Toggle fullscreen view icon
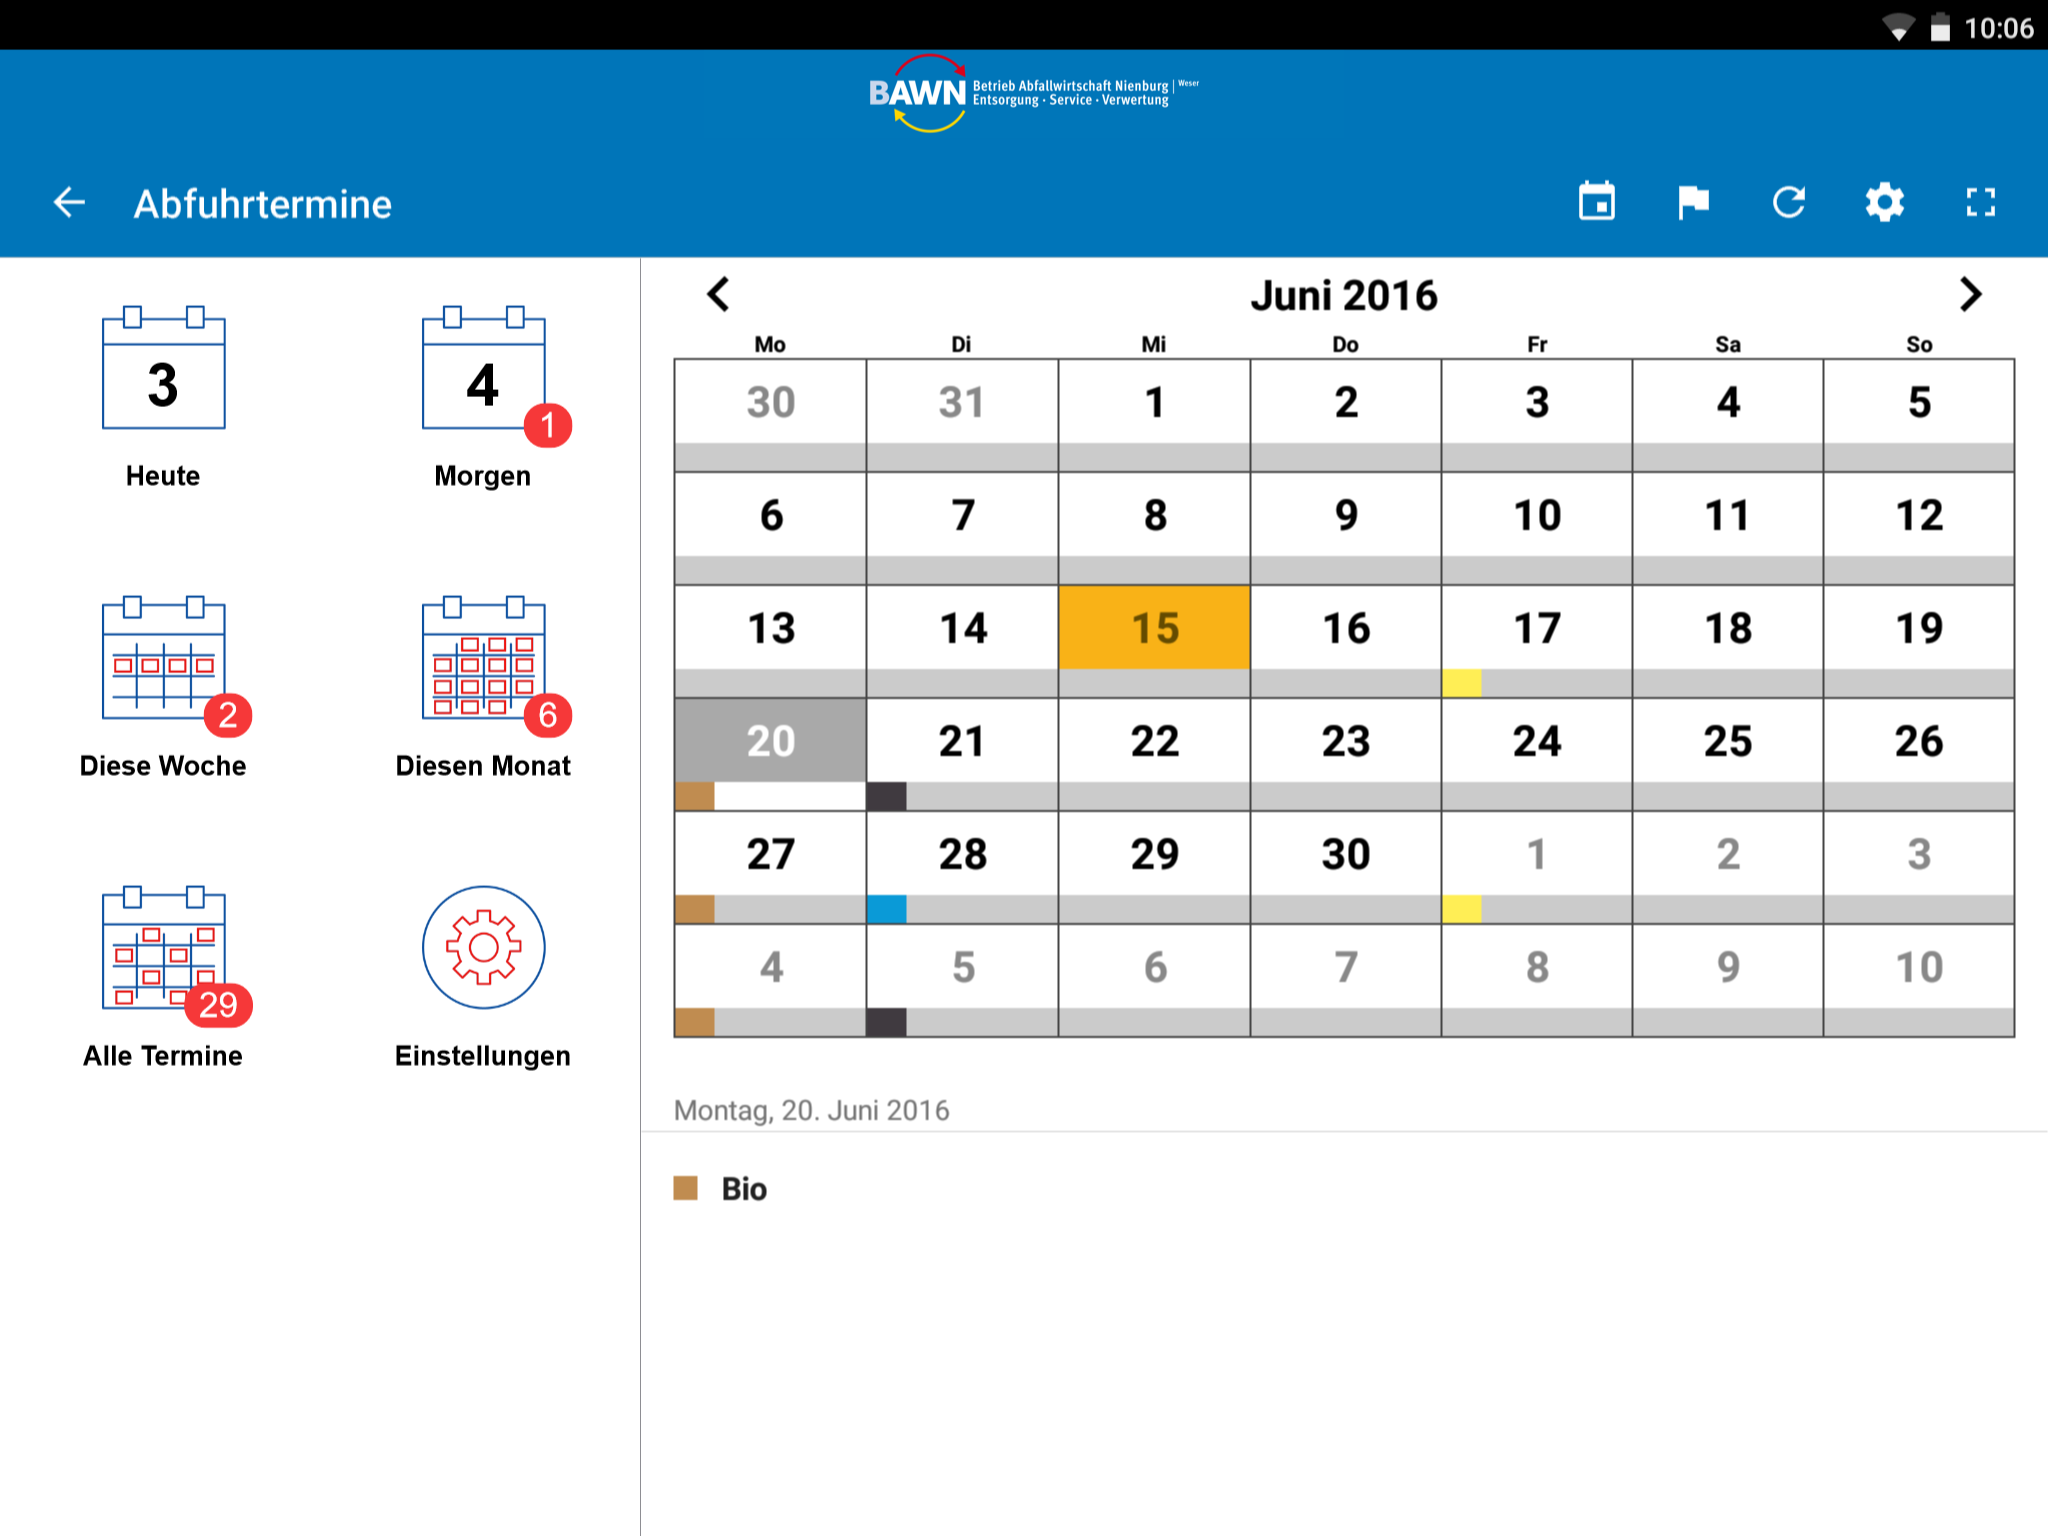2048x1536 pixels. tap(1980, 203)
